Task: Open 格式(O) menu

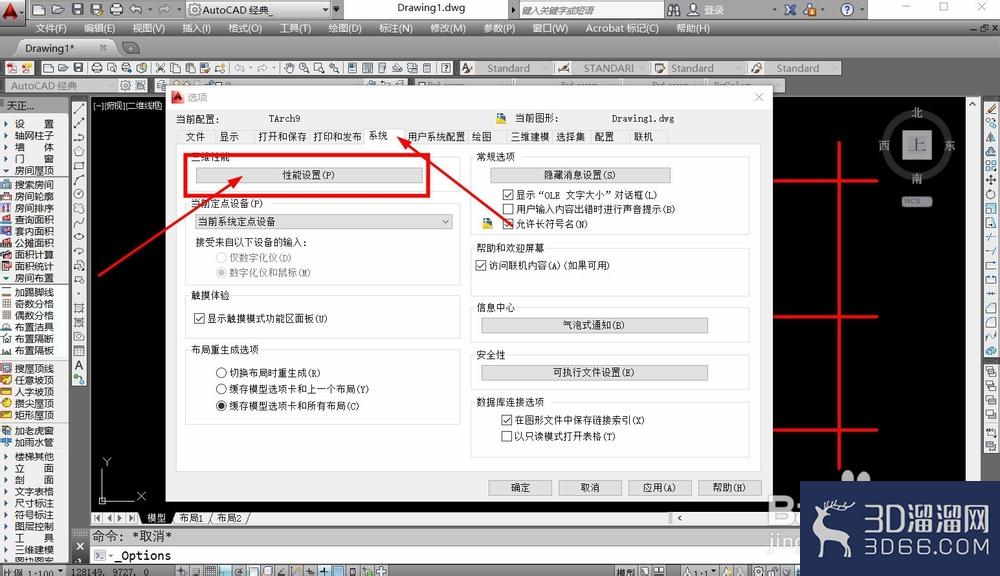Action: pos(245,28)
